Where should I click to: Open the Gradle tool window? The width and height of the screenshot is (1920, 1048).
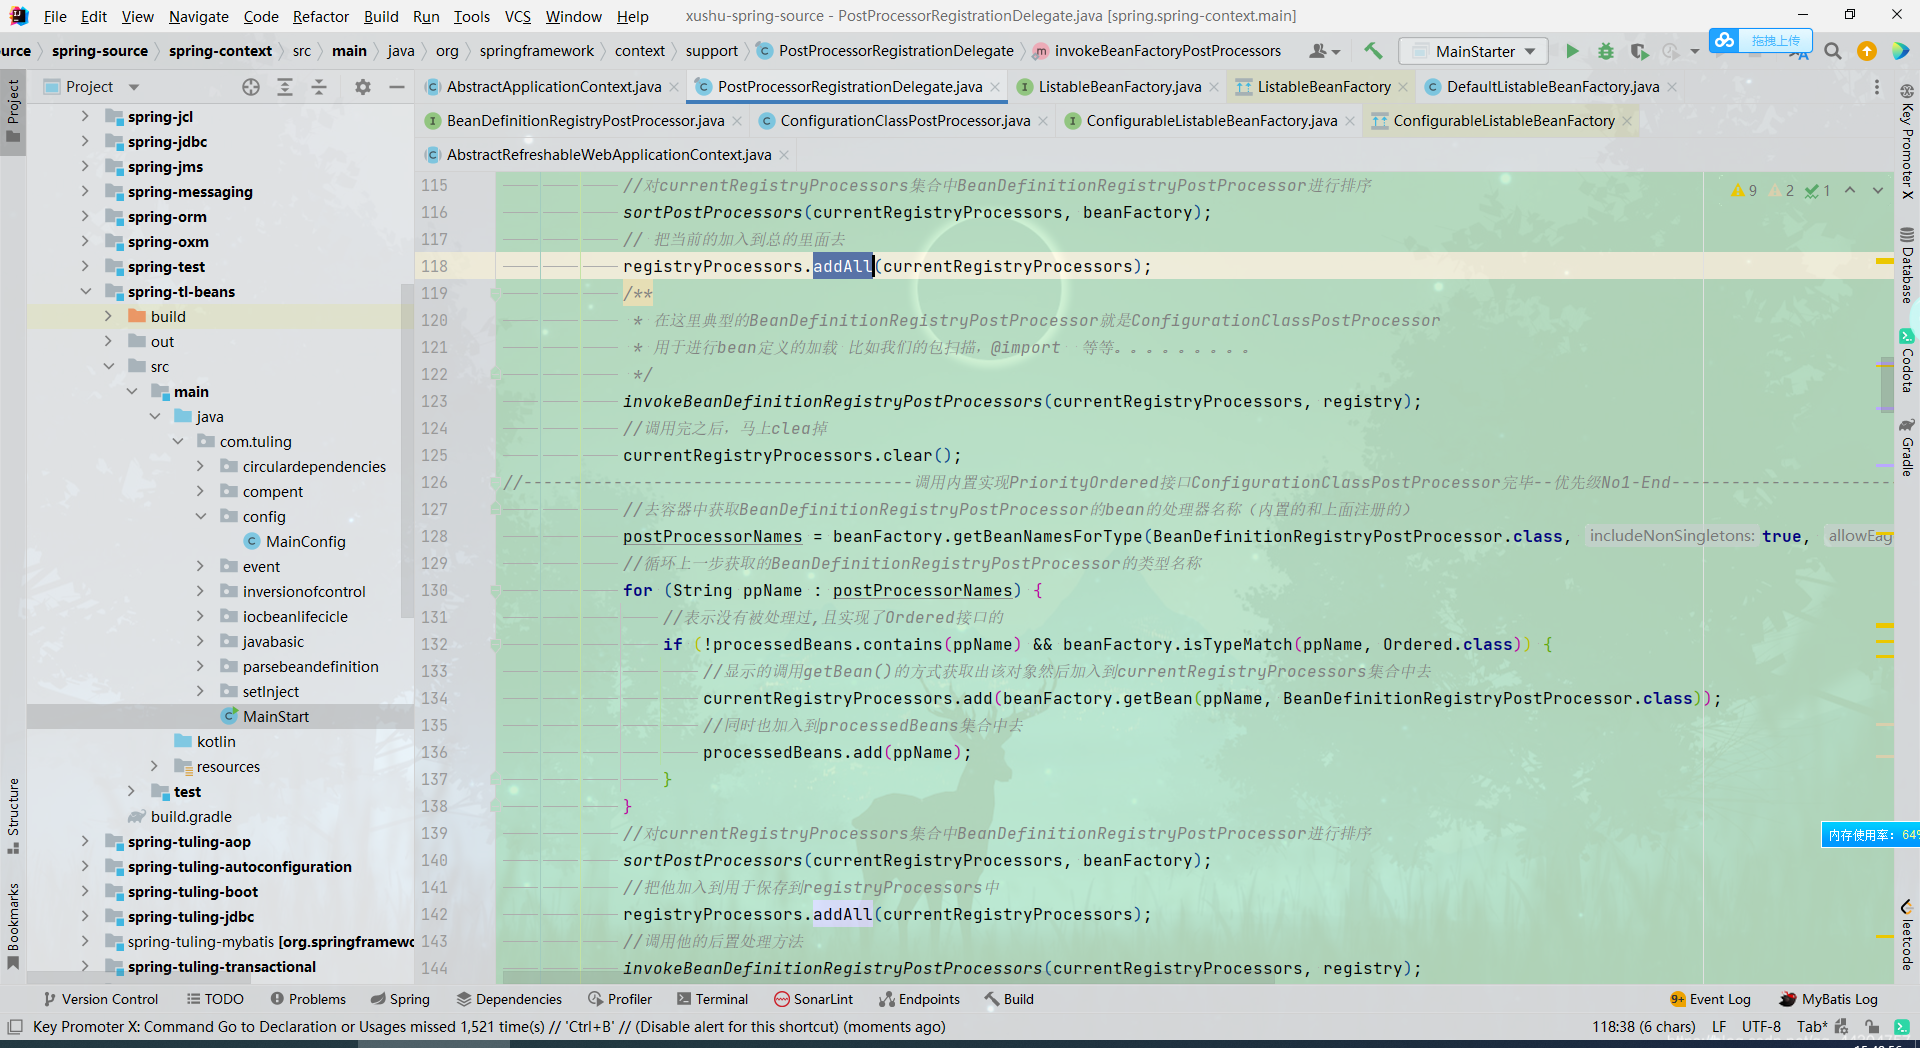1907,446
